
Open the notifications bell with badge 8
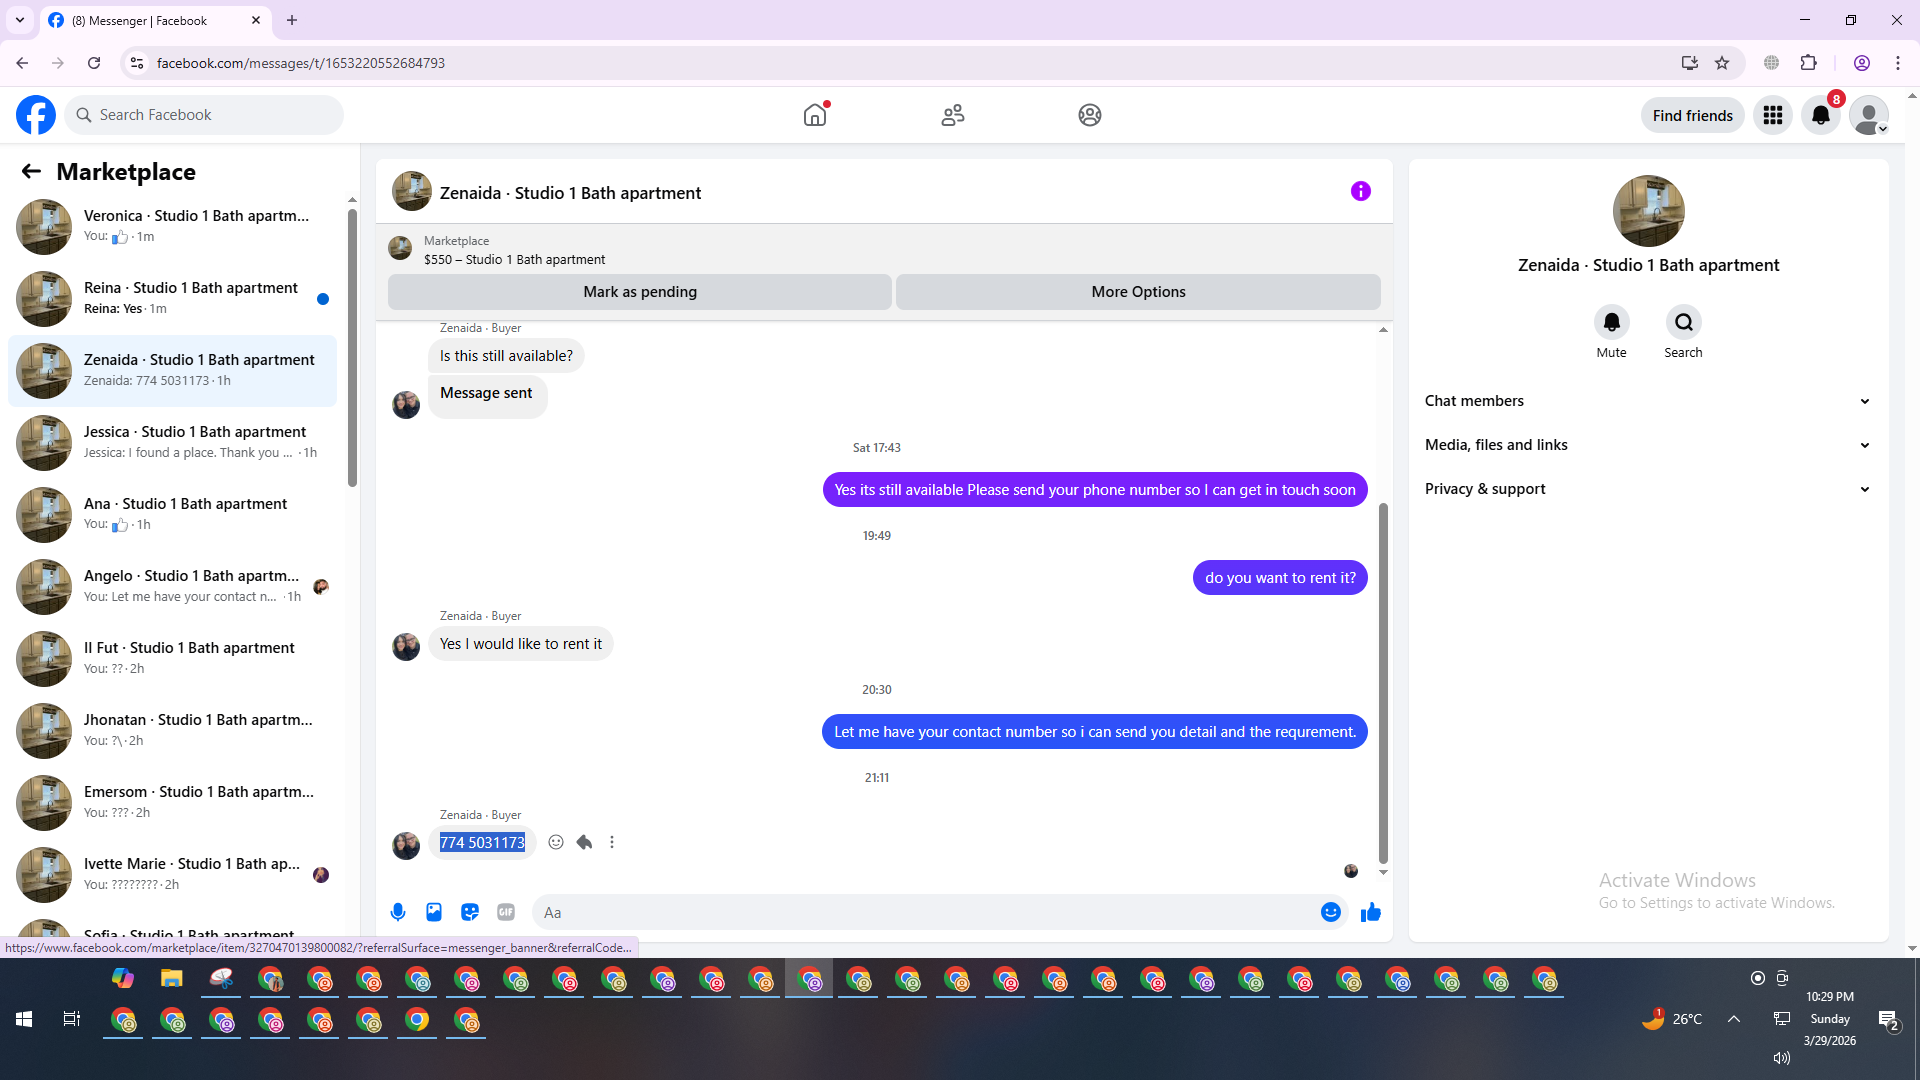pyautogui.click(x=1821, y=115)
